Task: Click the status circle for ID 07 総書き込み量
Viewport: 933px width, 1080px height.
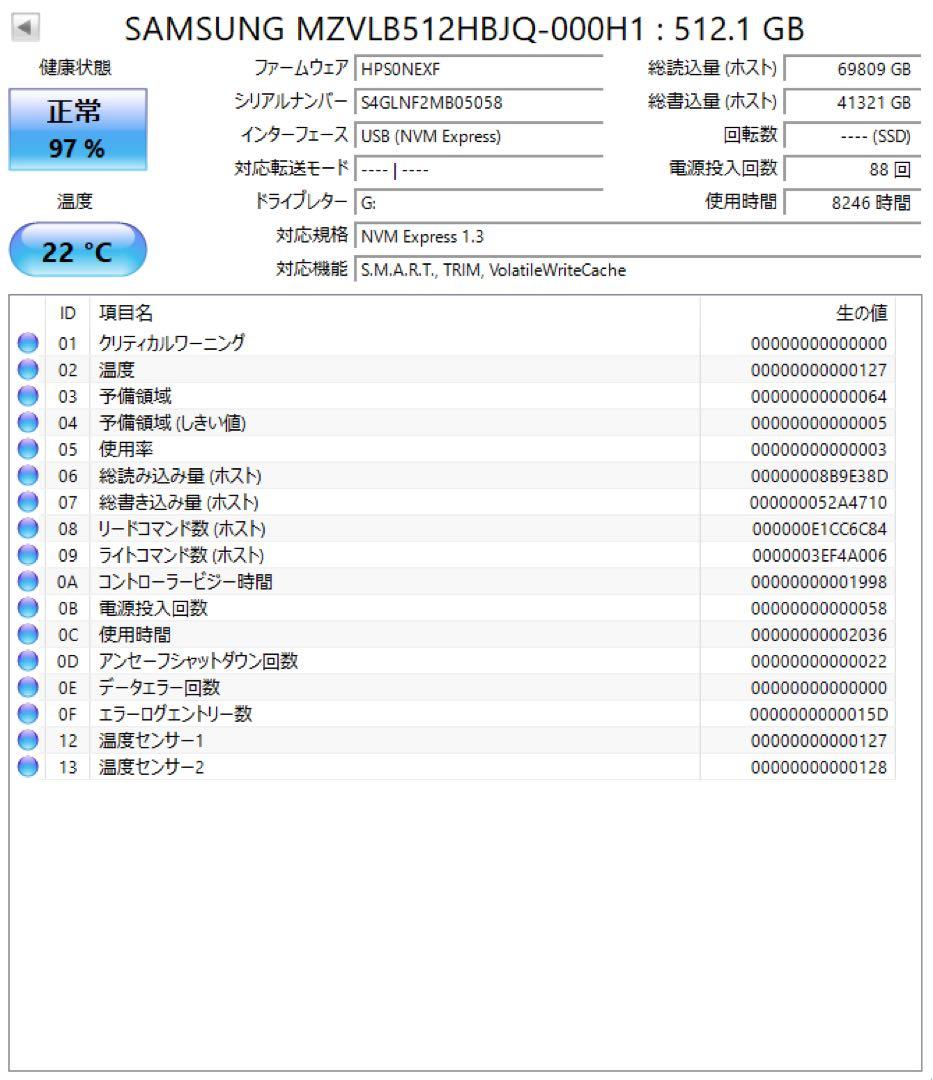Action: click(28, 502)
